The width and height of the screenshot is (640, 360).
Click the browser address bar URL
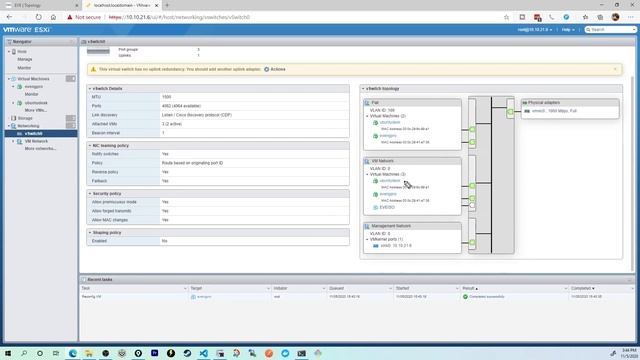tap(179, 17)
